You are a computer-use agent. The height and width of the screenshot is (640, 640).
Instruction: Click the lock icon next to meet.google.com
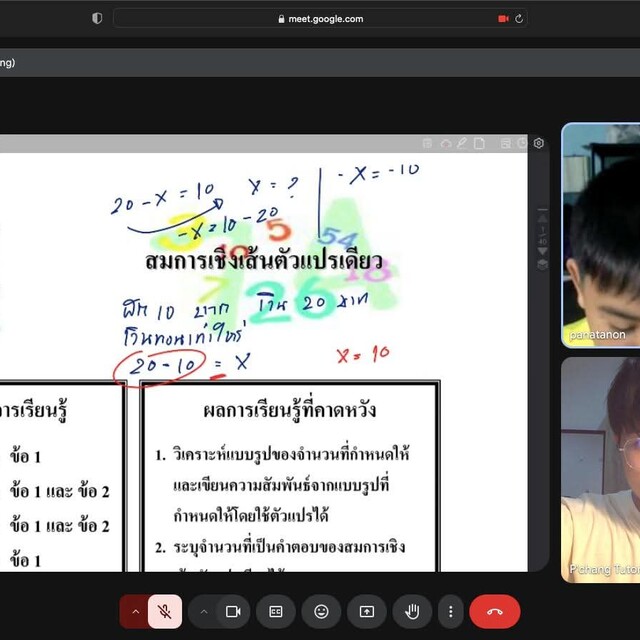tap(281, 19)
